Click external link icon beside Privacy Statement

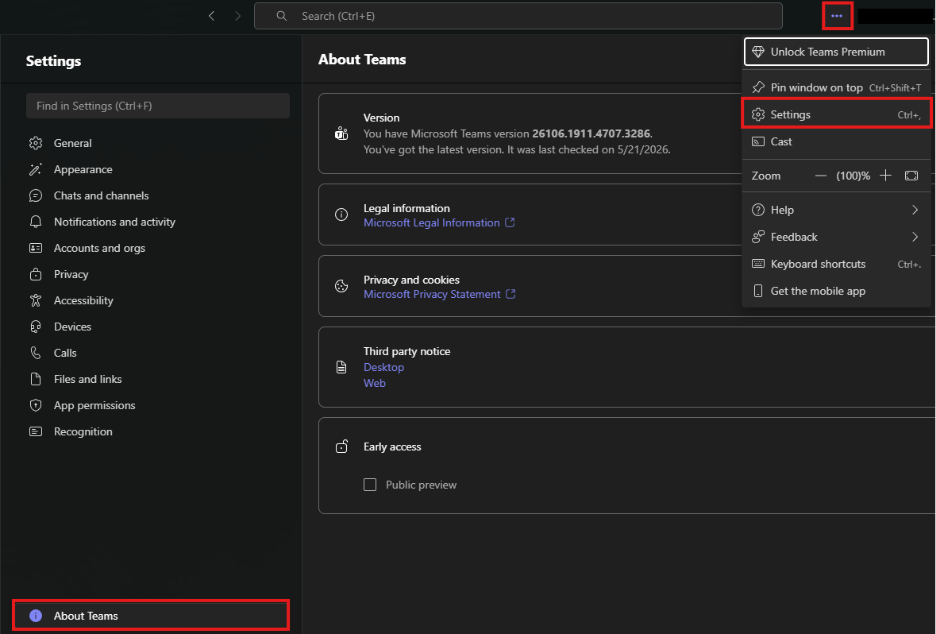click(x=510, y=294)
